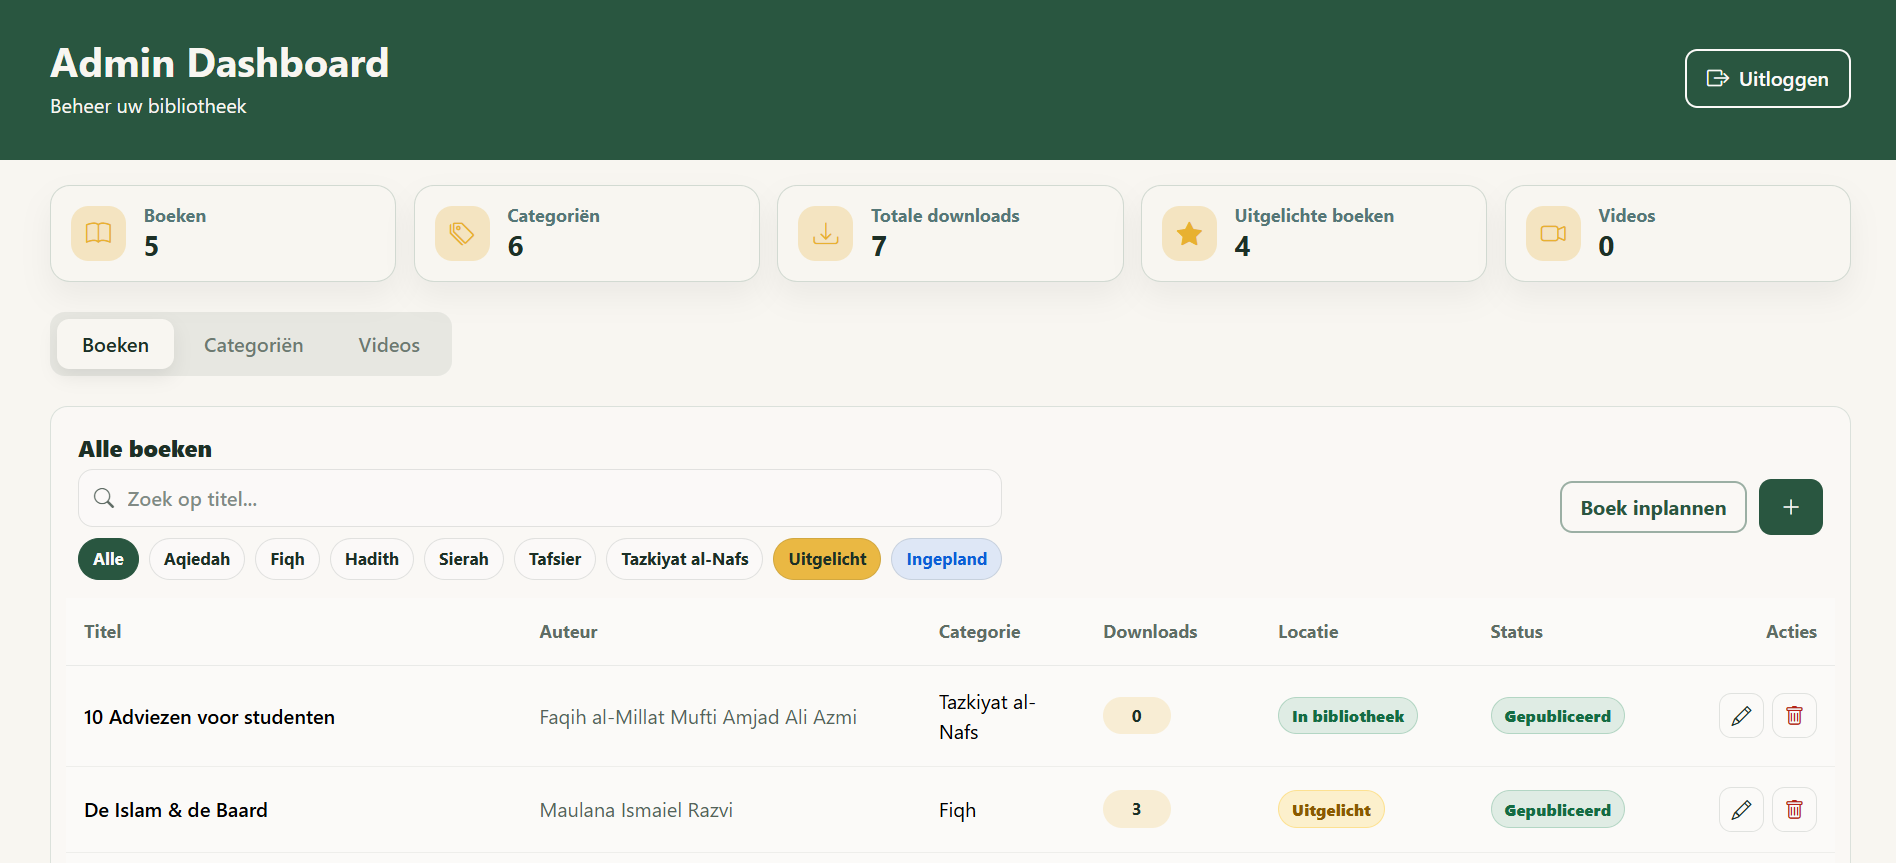Click the Locatie column header
Image resolution: width=1896 pixels, height=863 pixels.
point(1308,631)
